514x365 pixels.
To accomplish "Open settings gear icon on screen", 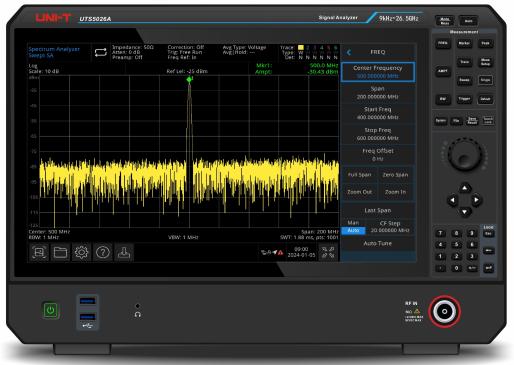I will coord(81,252).
